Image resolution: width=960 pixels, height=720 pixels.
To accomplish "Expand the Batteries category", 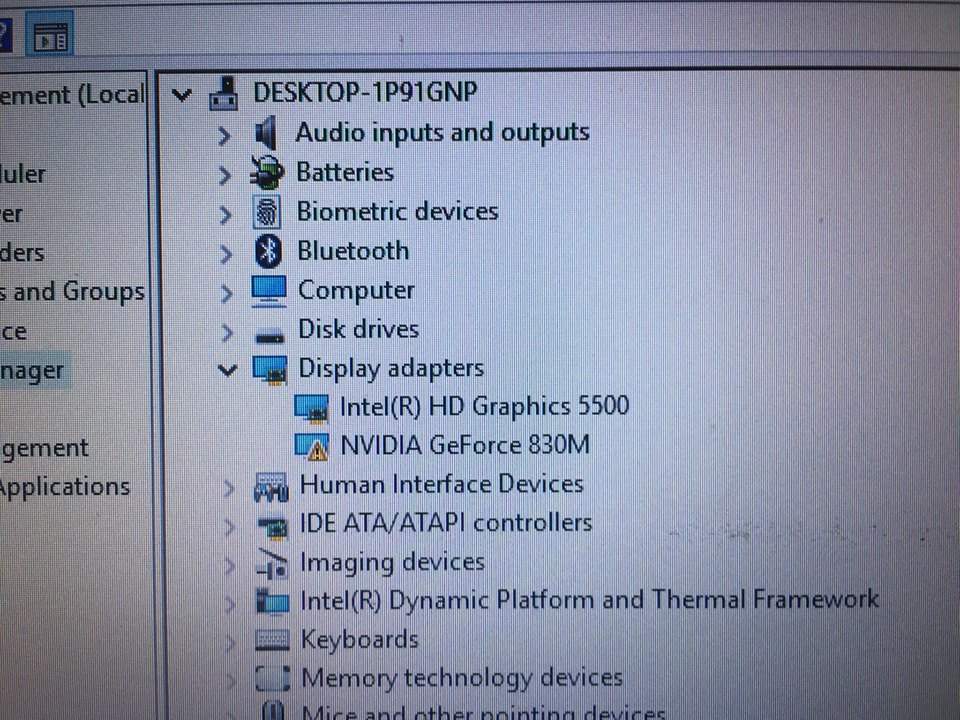I will point(225,175).
